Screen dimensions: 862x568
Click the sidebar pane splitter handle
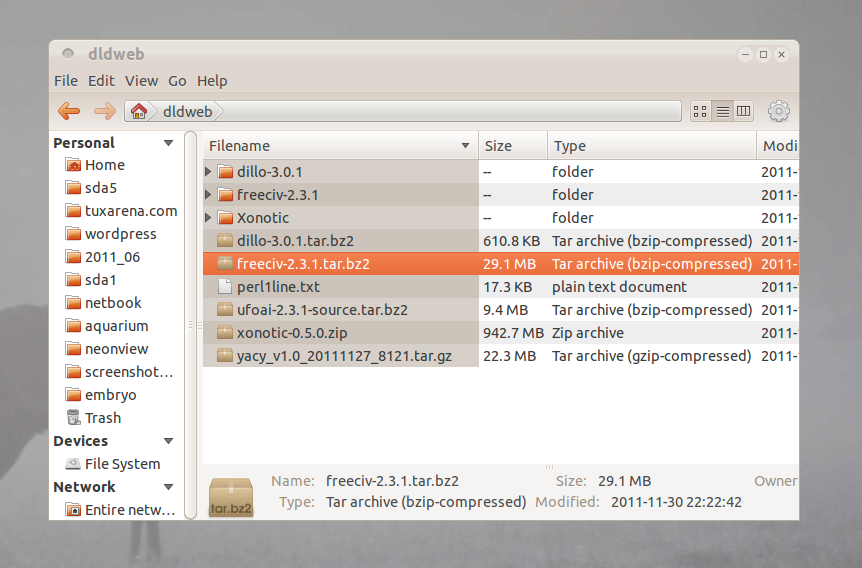[199, 325]
